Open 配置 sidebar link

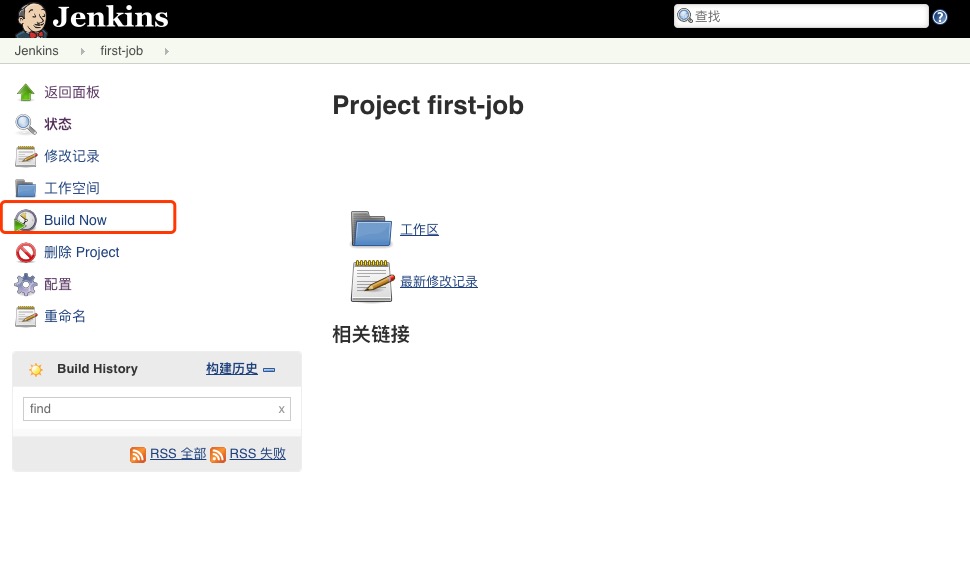point(58,284)
